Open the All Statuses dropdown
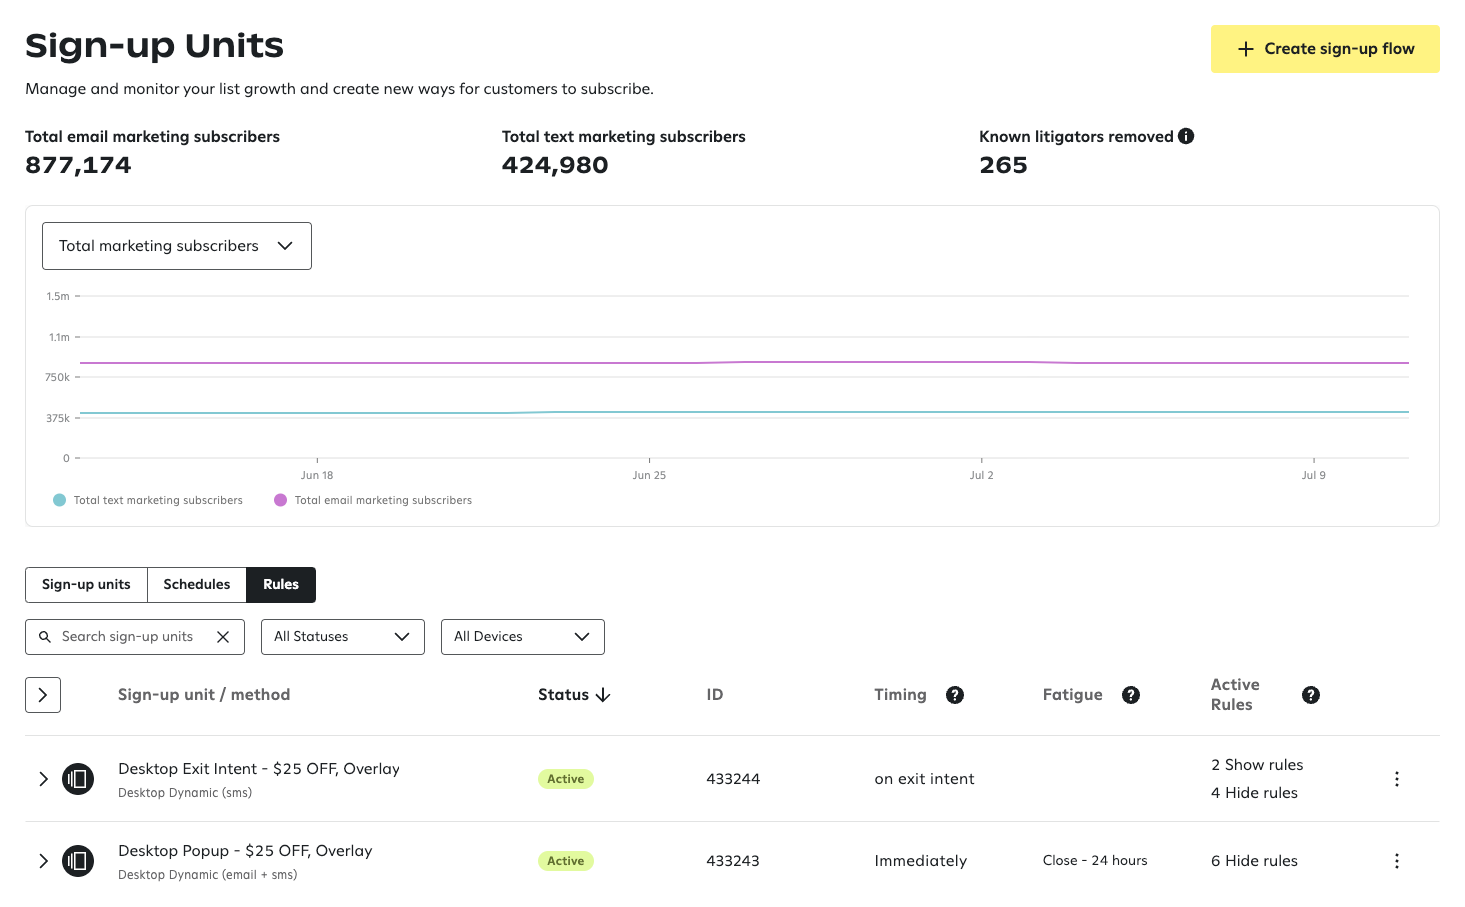1465x907 pixels. click(342, 636)
